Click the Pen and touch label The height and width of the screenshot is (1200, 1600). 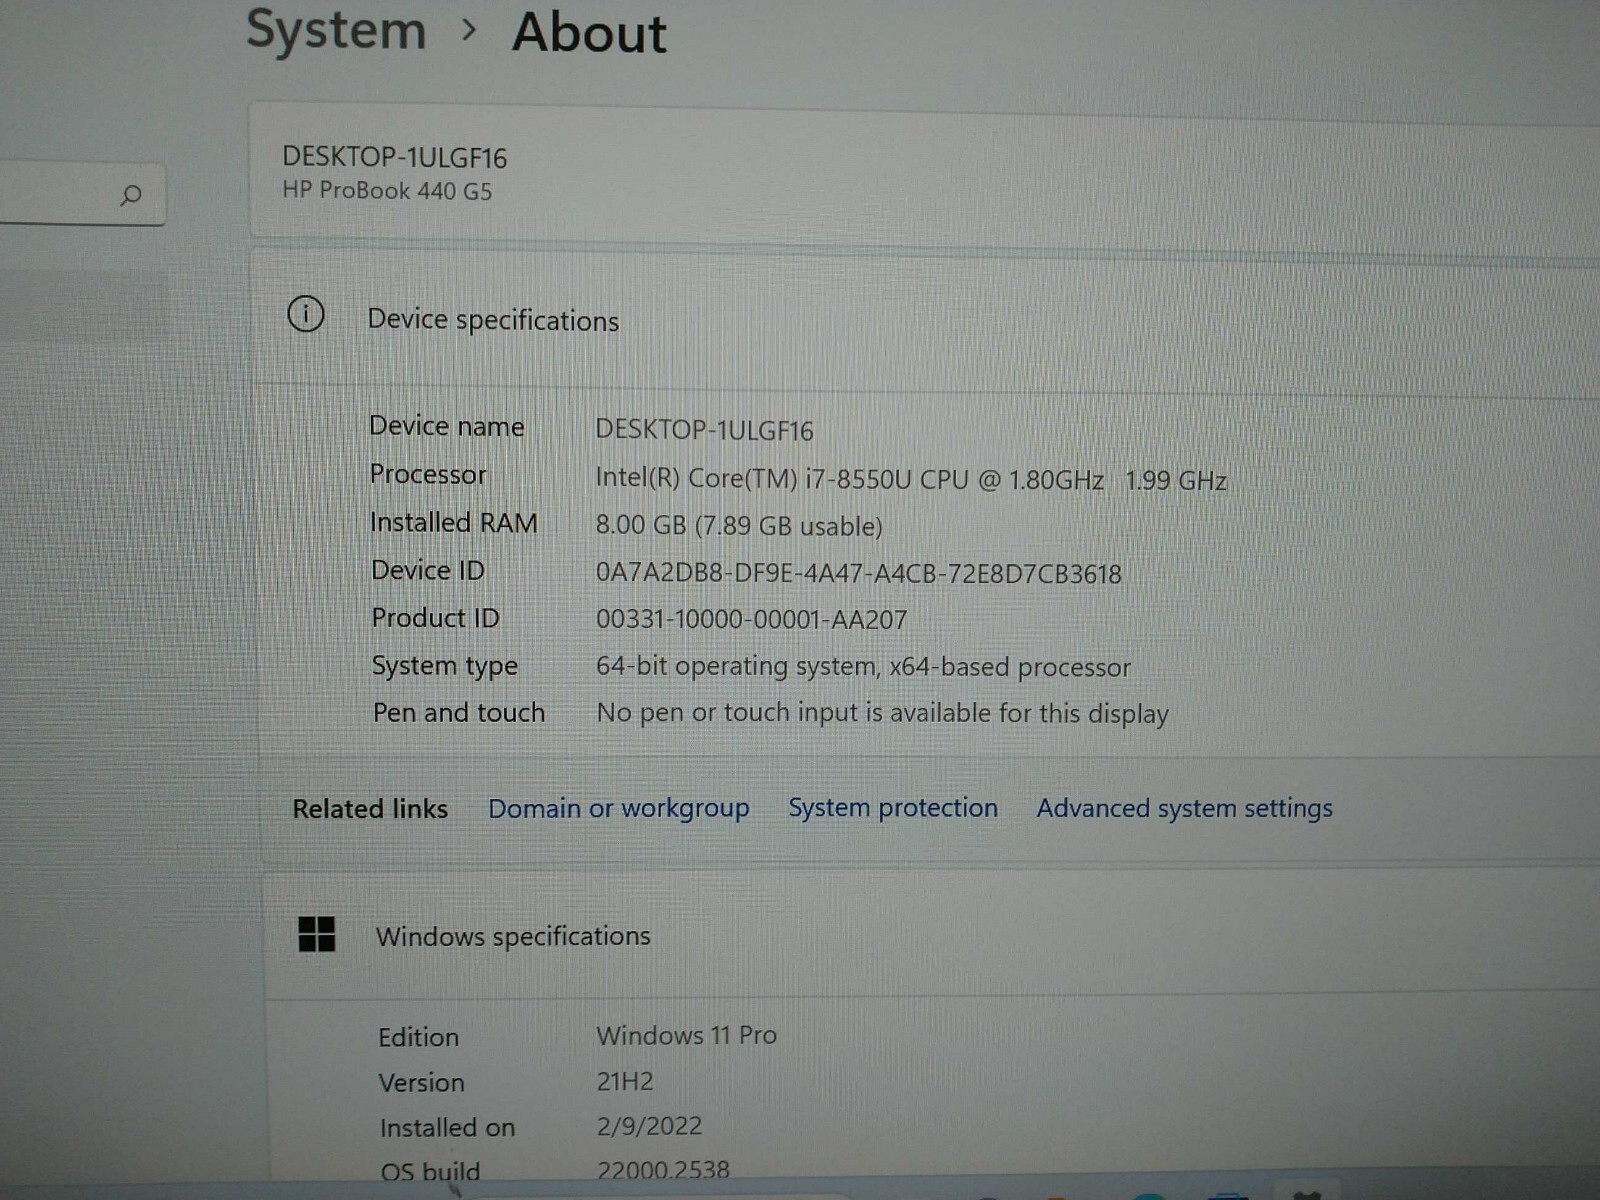pos(459,712)
